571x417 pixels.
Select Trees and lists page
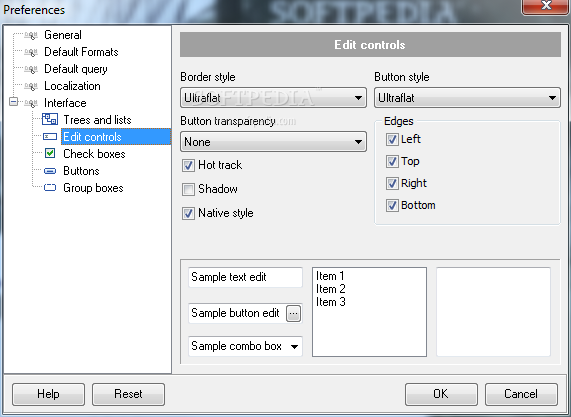tap(97, 120)
